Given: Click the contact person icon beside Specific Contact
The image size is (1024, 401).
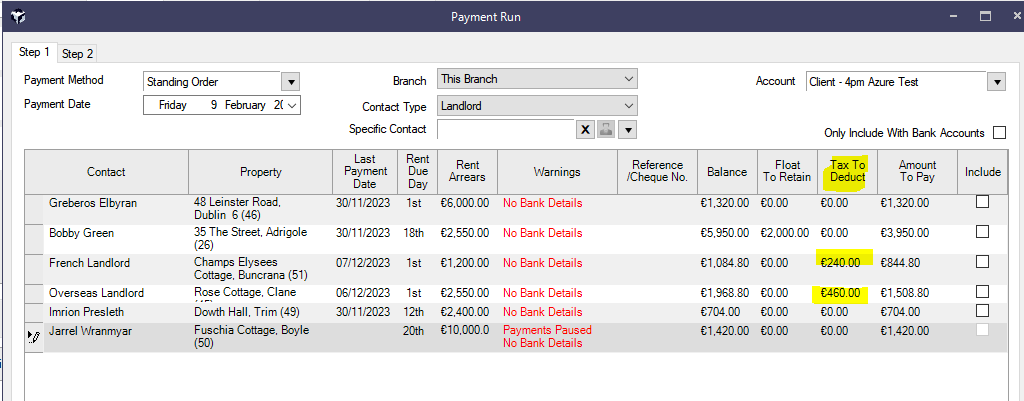Looking at the screenshot, I should click(607, 130).
